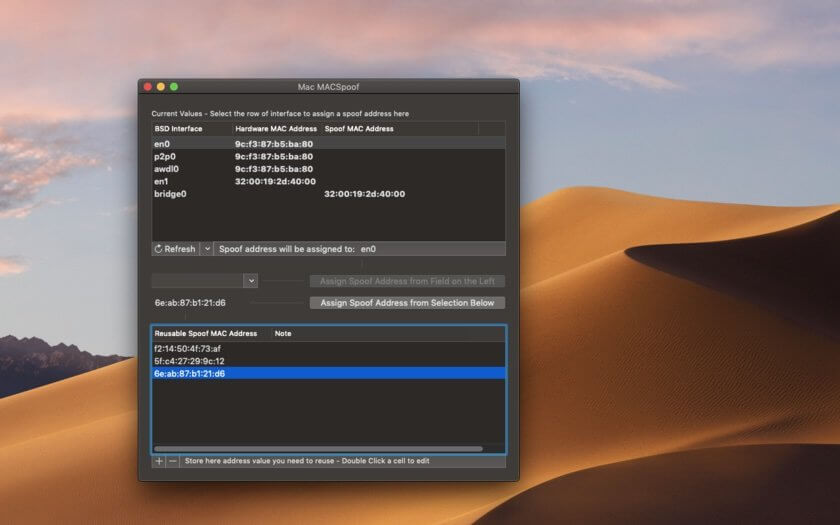The image size is (840, 525).
Task: Remove selected address with minus icon
Action: (x=173, y=461)
